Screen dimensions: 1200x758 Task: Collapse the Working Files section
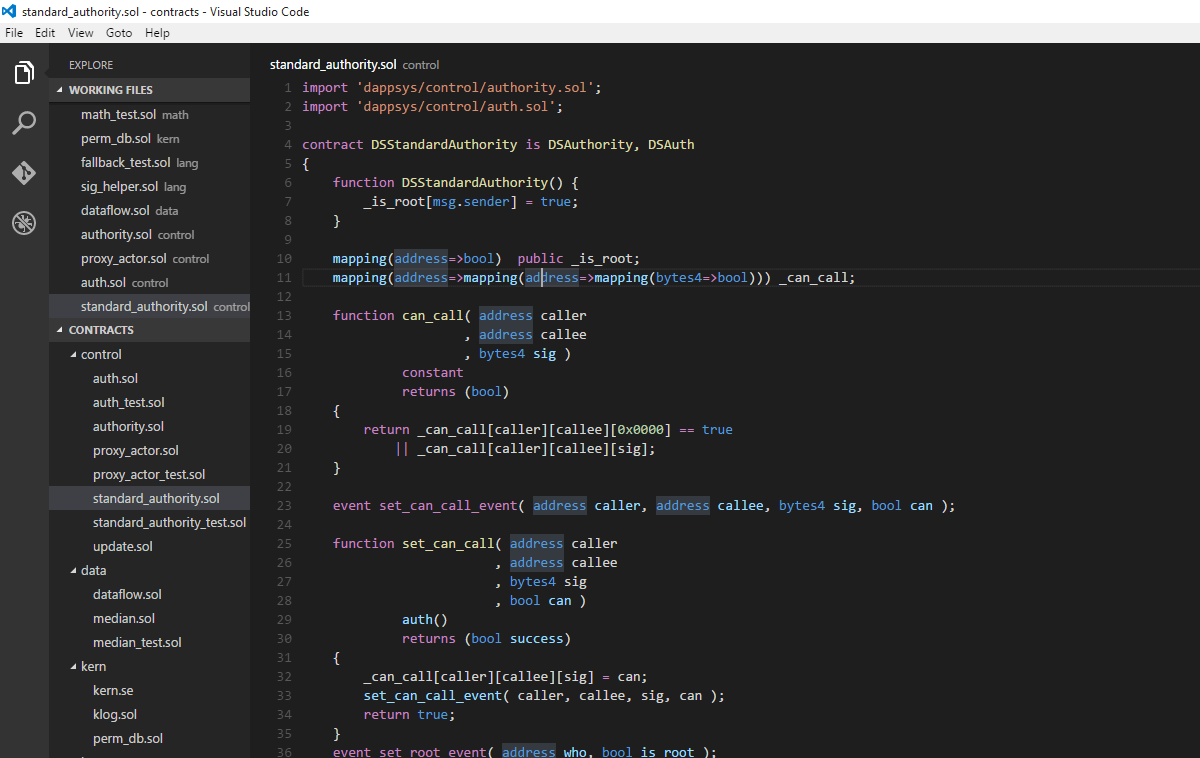click(110, 90)
